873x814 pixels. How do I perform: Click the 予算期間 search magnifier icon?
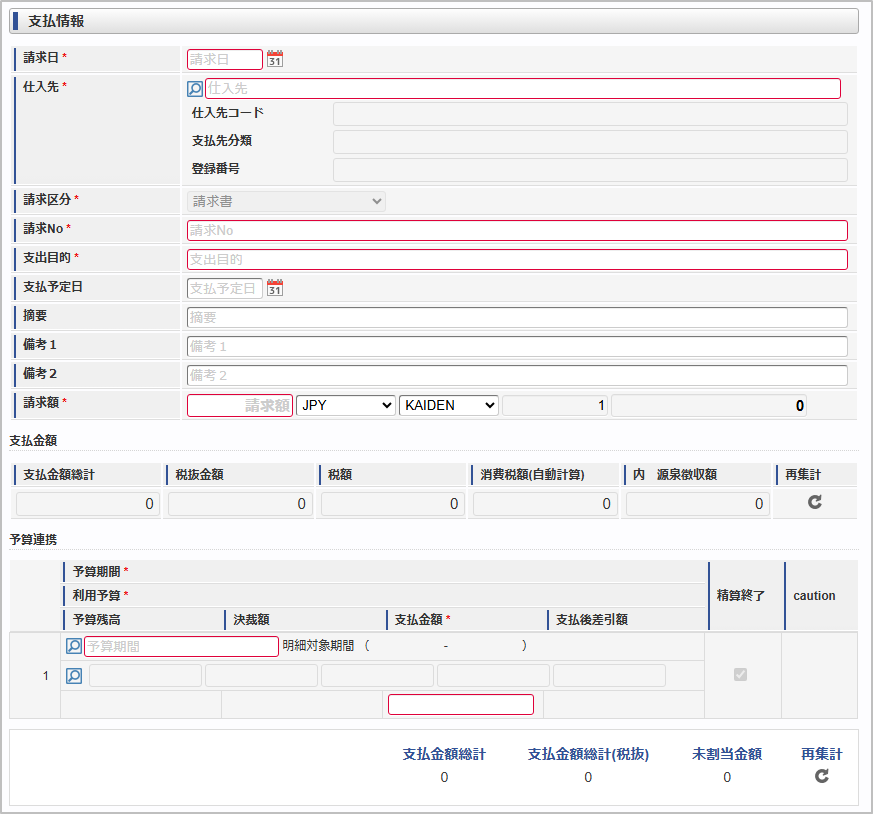(x=74, y=647)
